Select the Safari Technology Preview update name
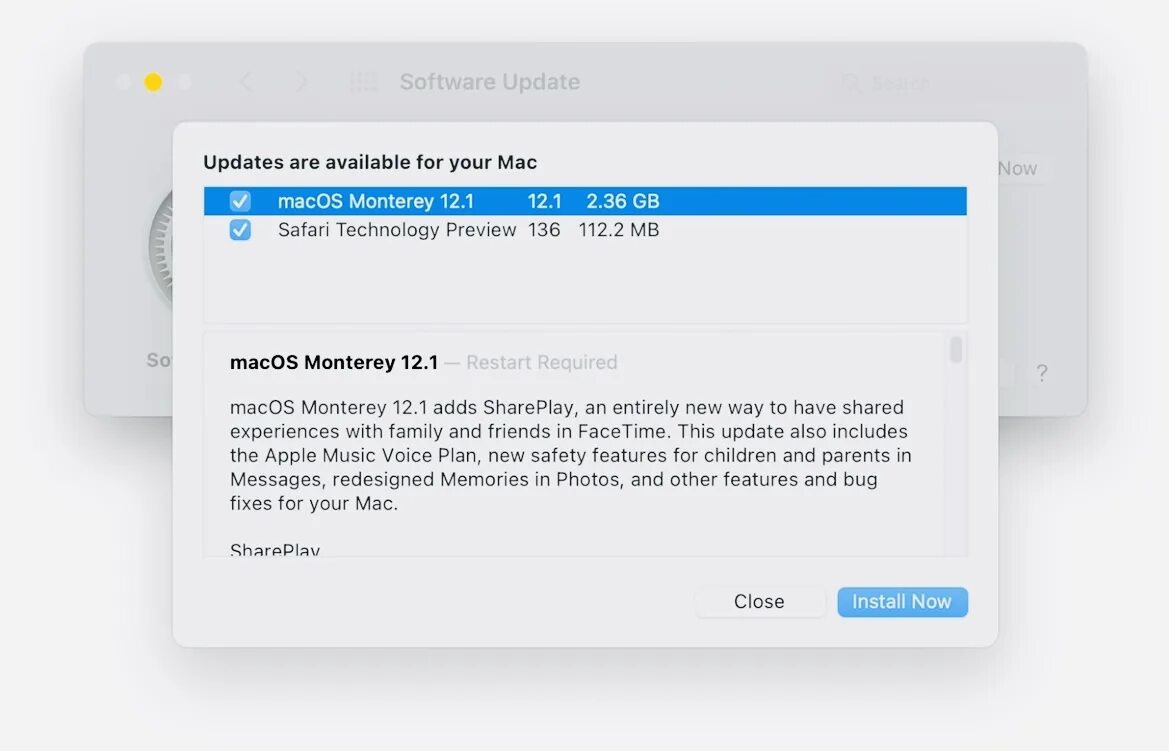Image resolution: width=1169 pixels, height=751 pixels. [397, 230]
